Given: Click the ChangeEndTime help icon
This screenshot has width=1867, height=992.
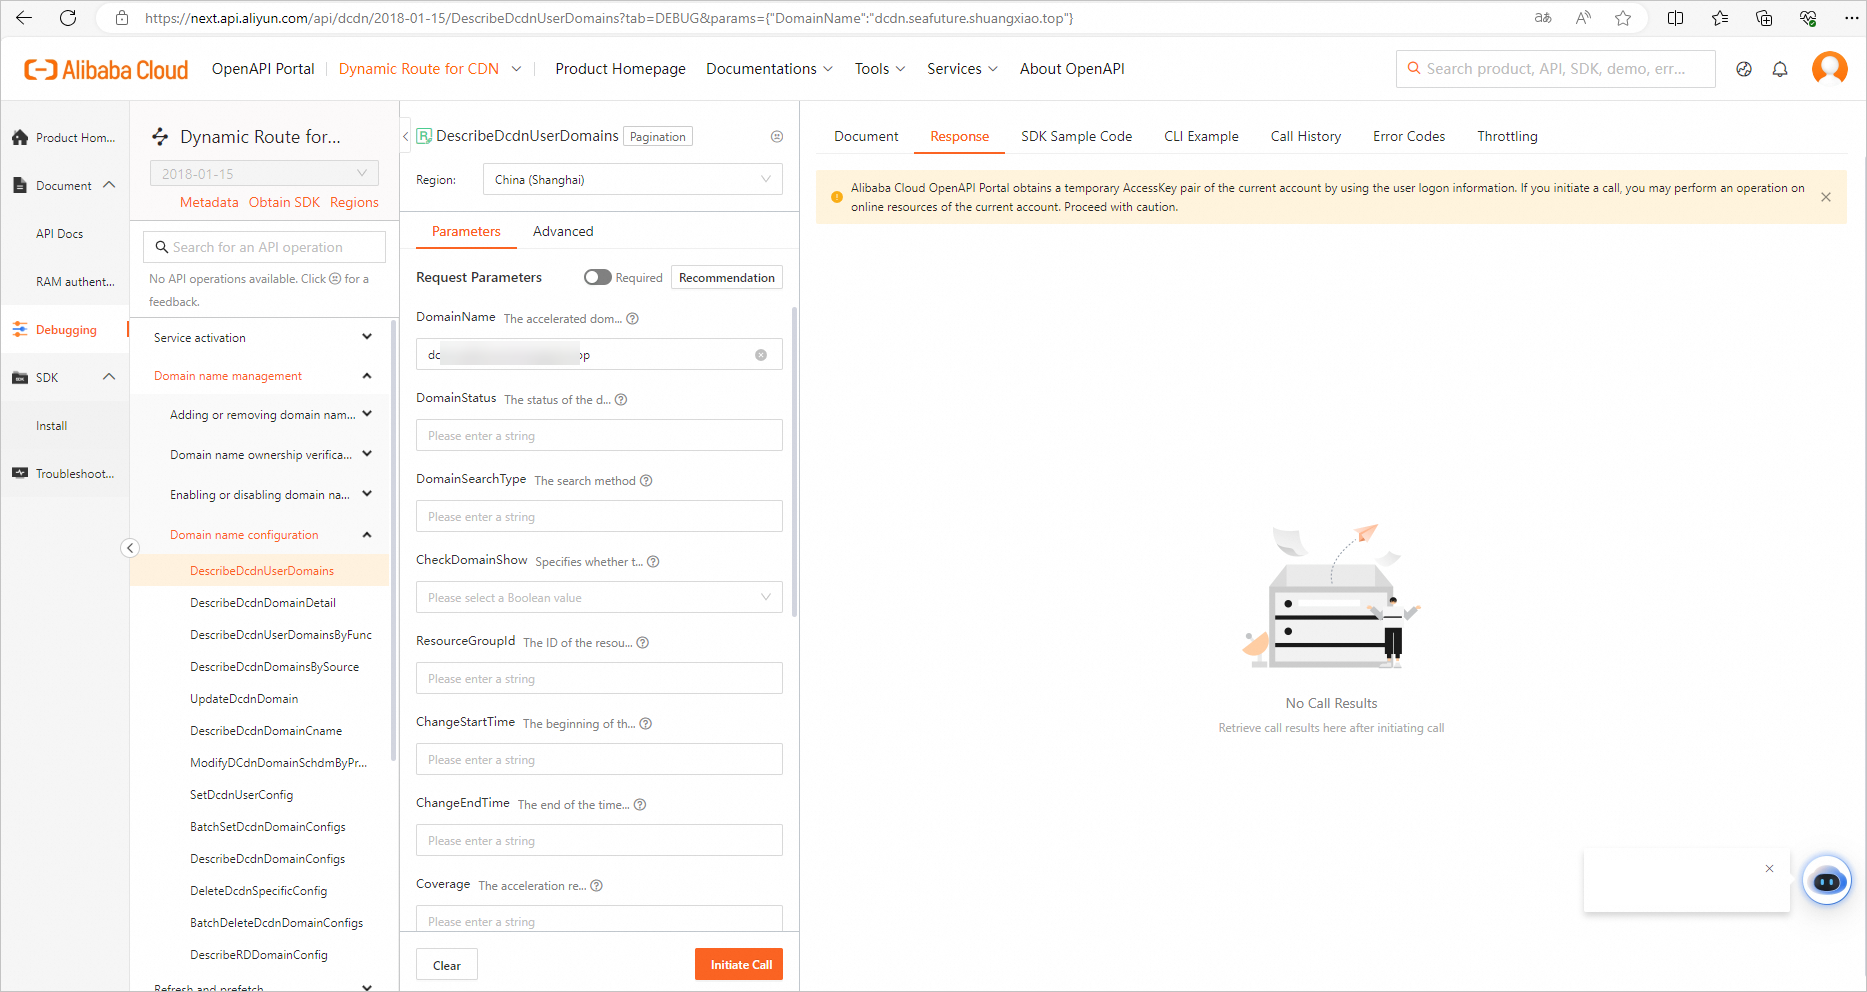Looking at the screenshot, I should point(640,805).
